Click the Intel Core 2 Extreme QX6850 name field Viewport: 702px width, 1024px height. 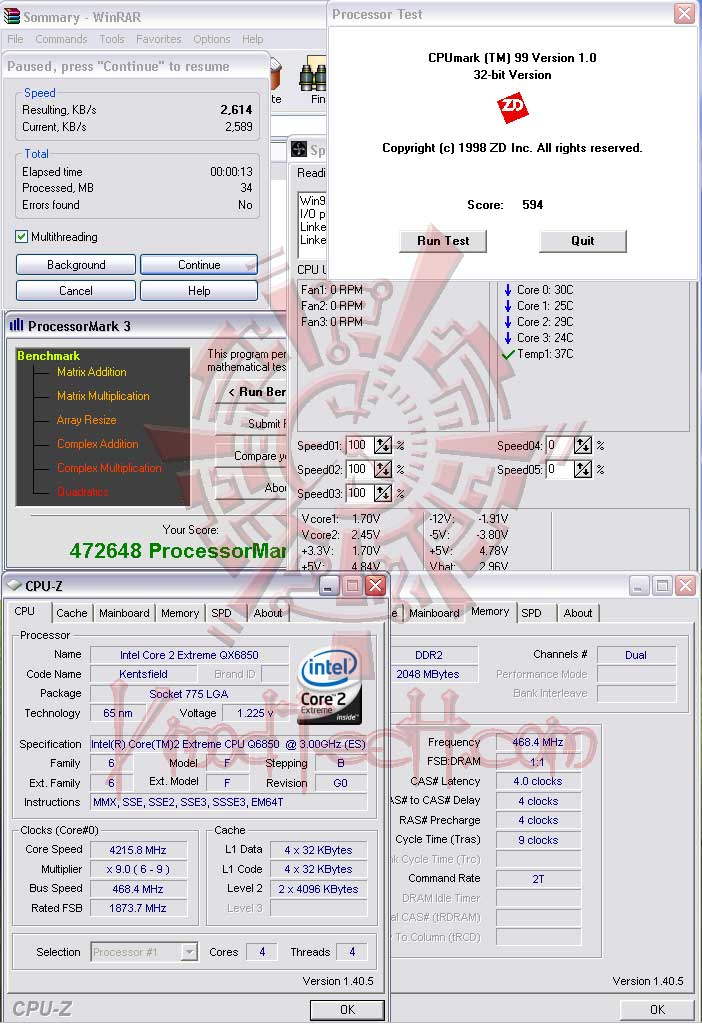tap(189, 654)
